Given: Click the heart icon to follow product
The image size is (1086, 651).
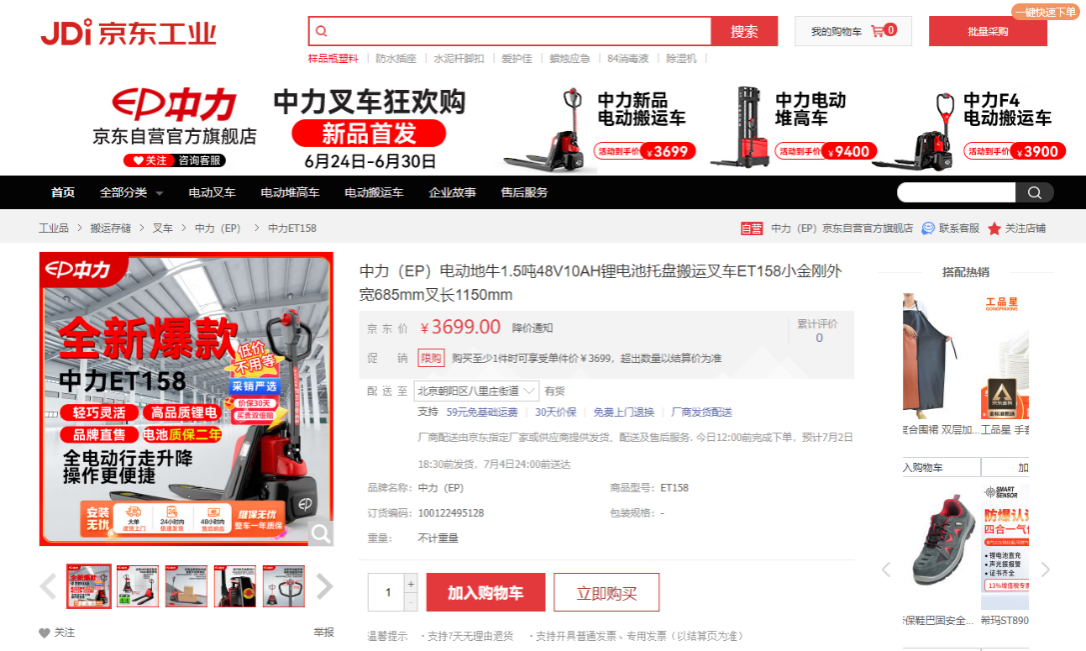Looking at the screenshot, I should coord(44,633).
